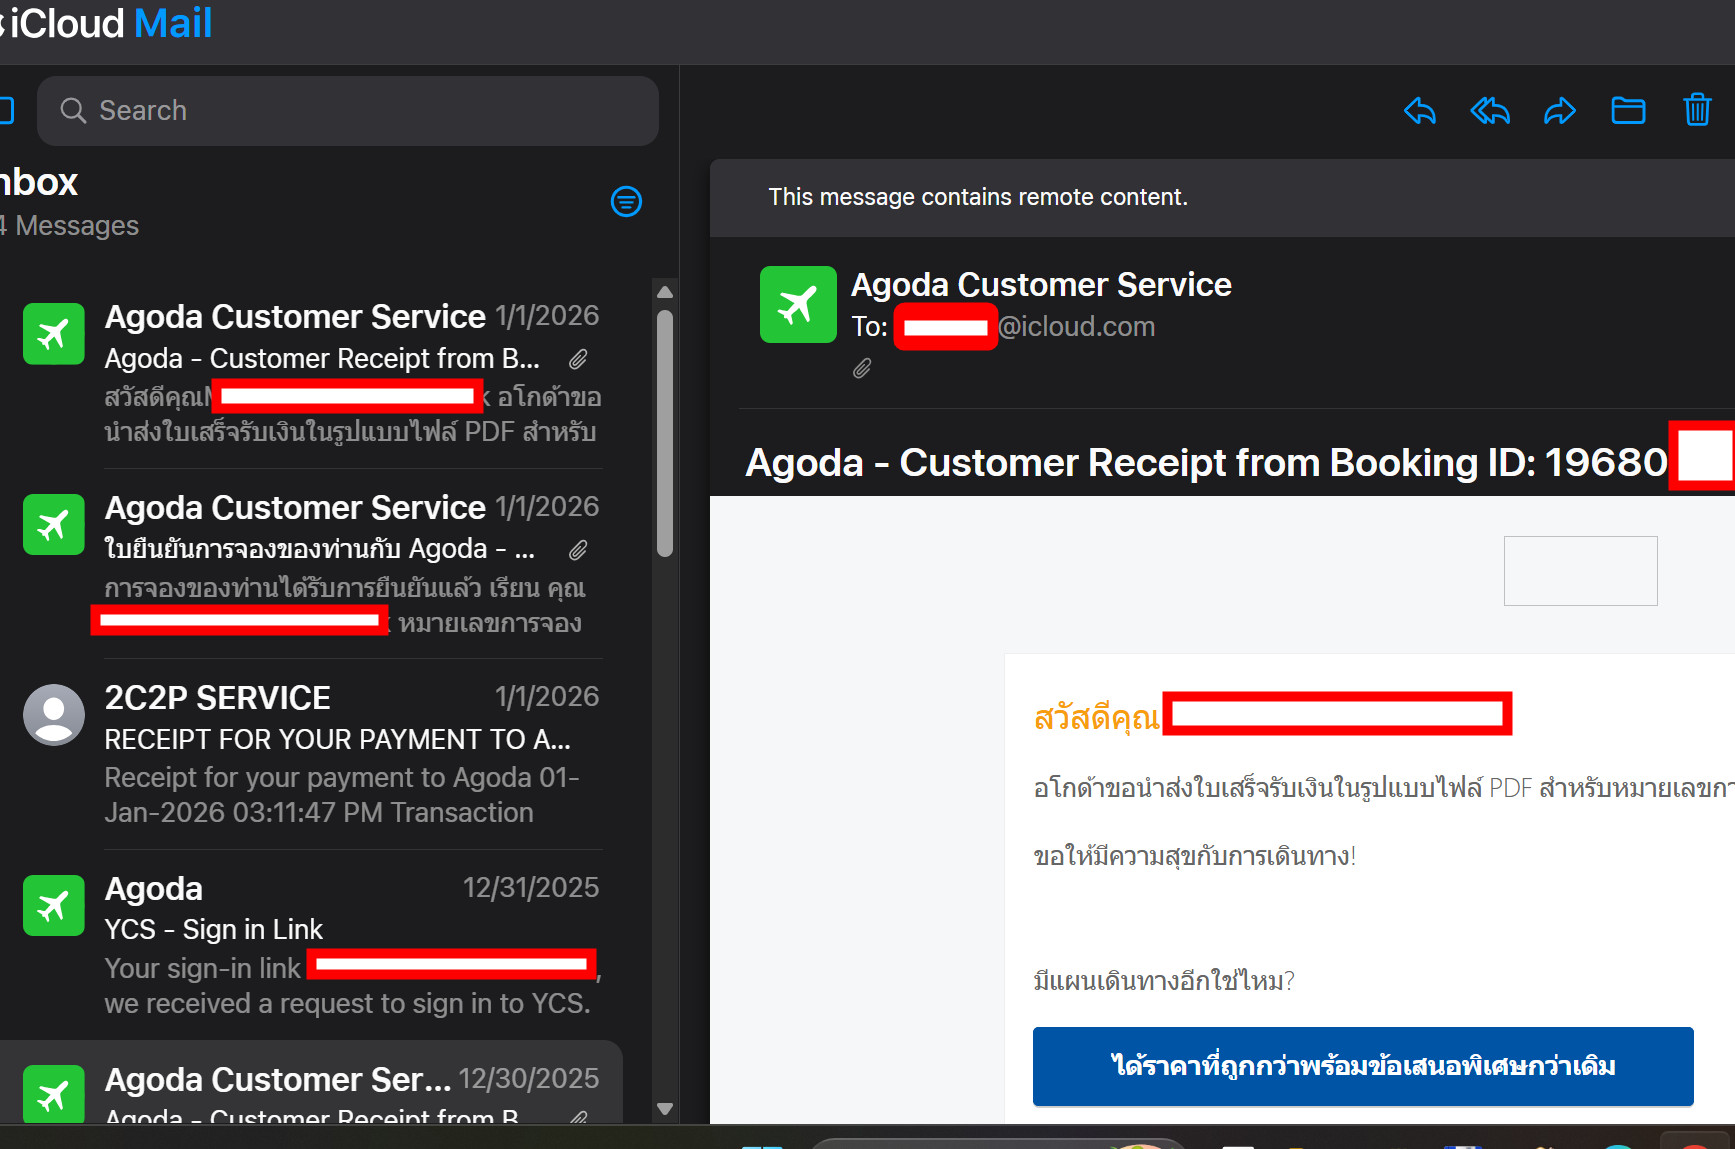Click the message list scrollbar thumb
Viewport: 1735px width, 1149px height.
click(665, 432)
